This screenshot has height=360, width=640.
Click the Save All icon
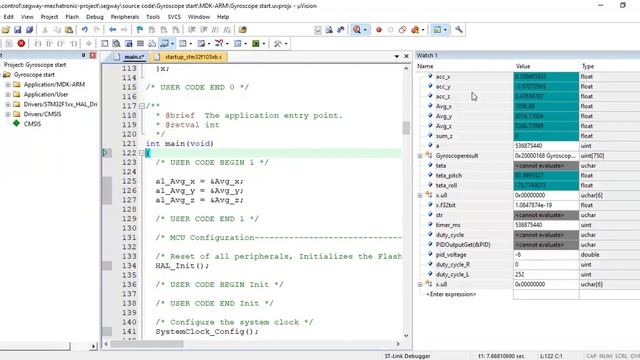(x=29, y=30)
